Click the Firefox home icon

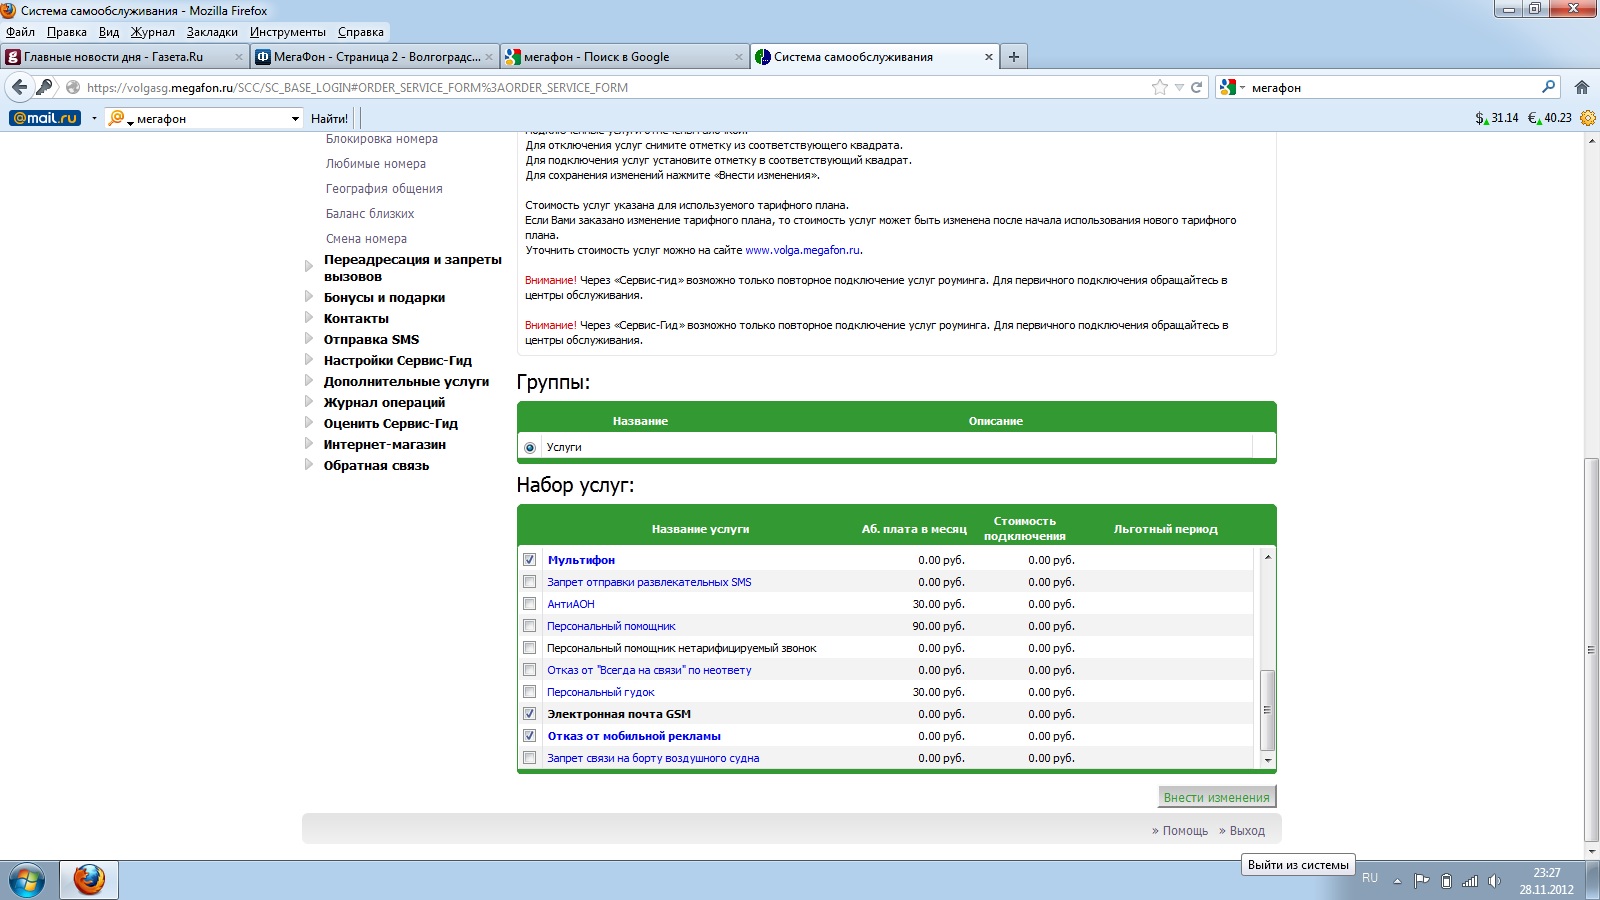pos(1581,87)
